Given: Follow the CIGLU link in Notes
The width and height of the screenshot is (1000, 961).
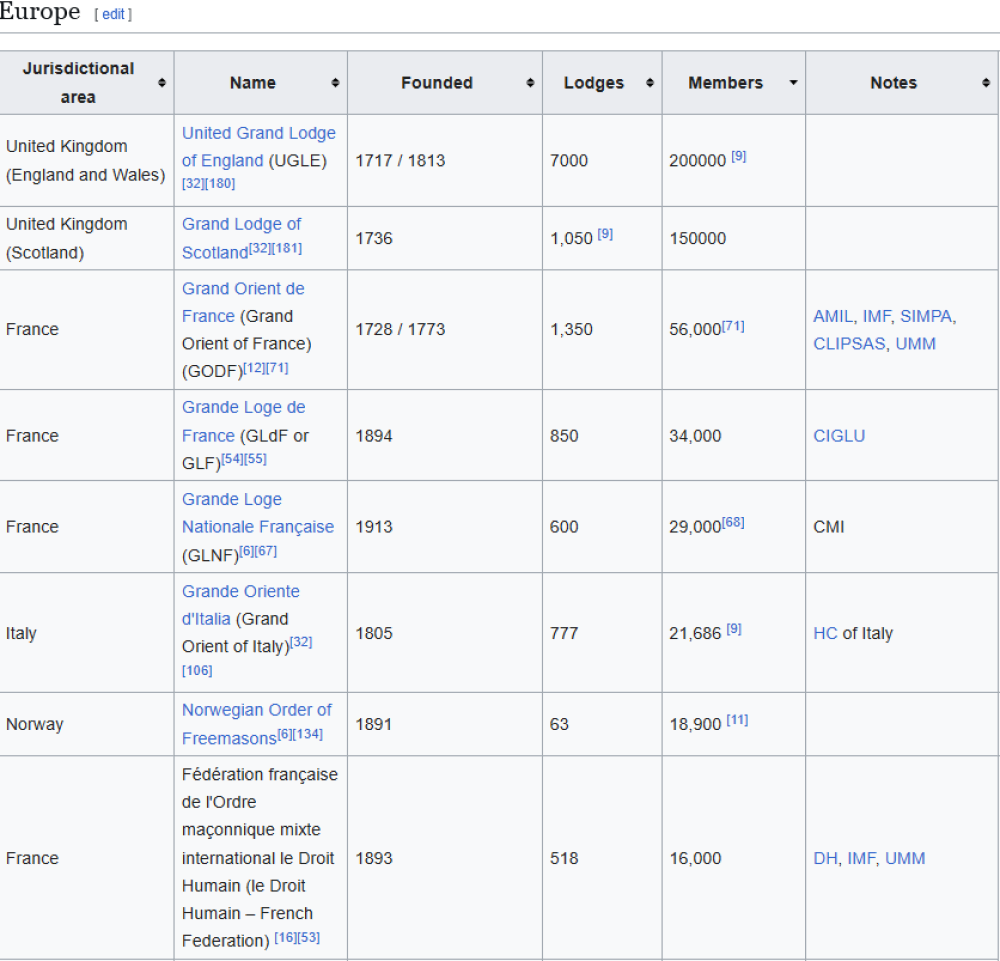Looking at the screenshot, I should point(839,436).
